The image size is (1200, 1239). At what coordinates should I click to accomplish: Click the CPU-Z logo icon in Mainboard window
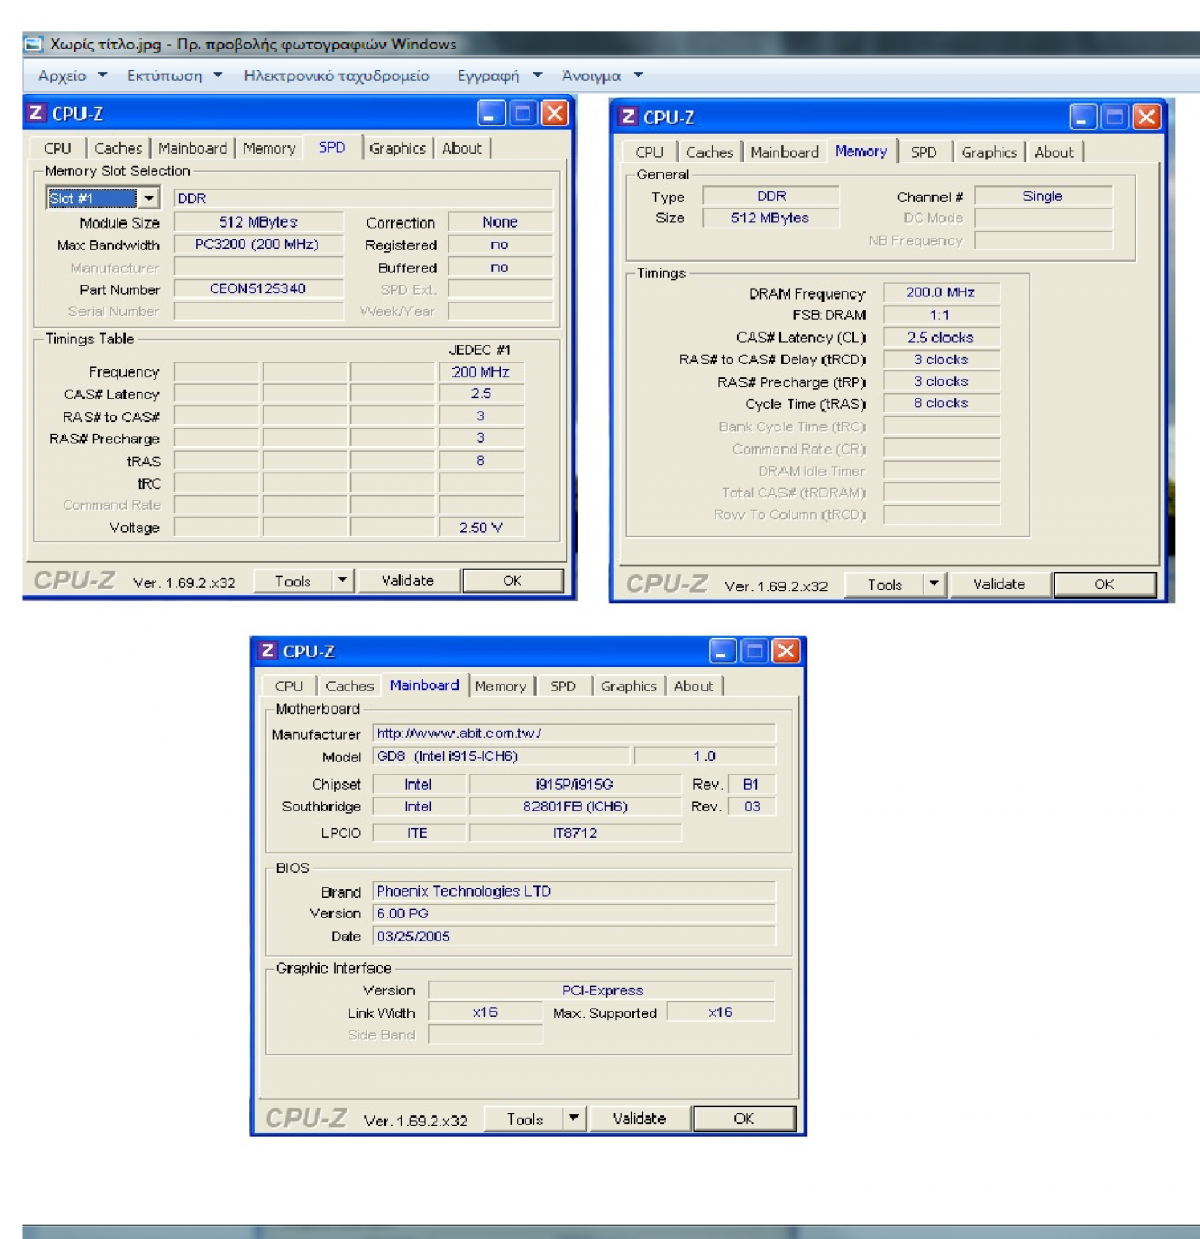click(267, 650)
